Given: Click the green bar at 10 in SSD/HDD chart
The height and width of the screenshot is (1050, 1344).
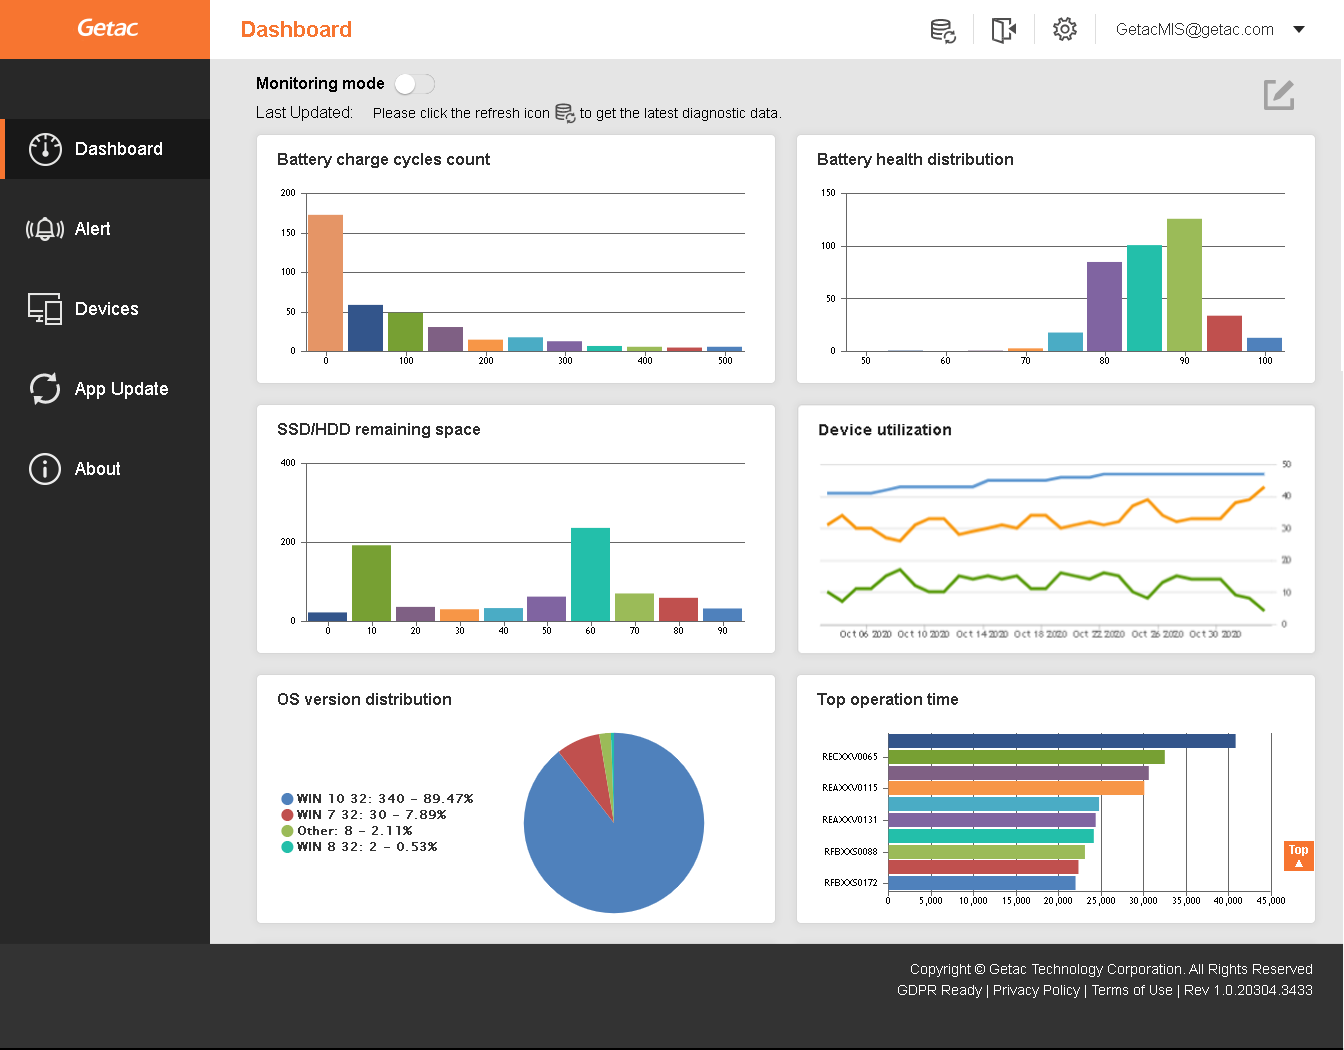Looking at the screenshot, I should pyautogui.click(x=371, y=583).
